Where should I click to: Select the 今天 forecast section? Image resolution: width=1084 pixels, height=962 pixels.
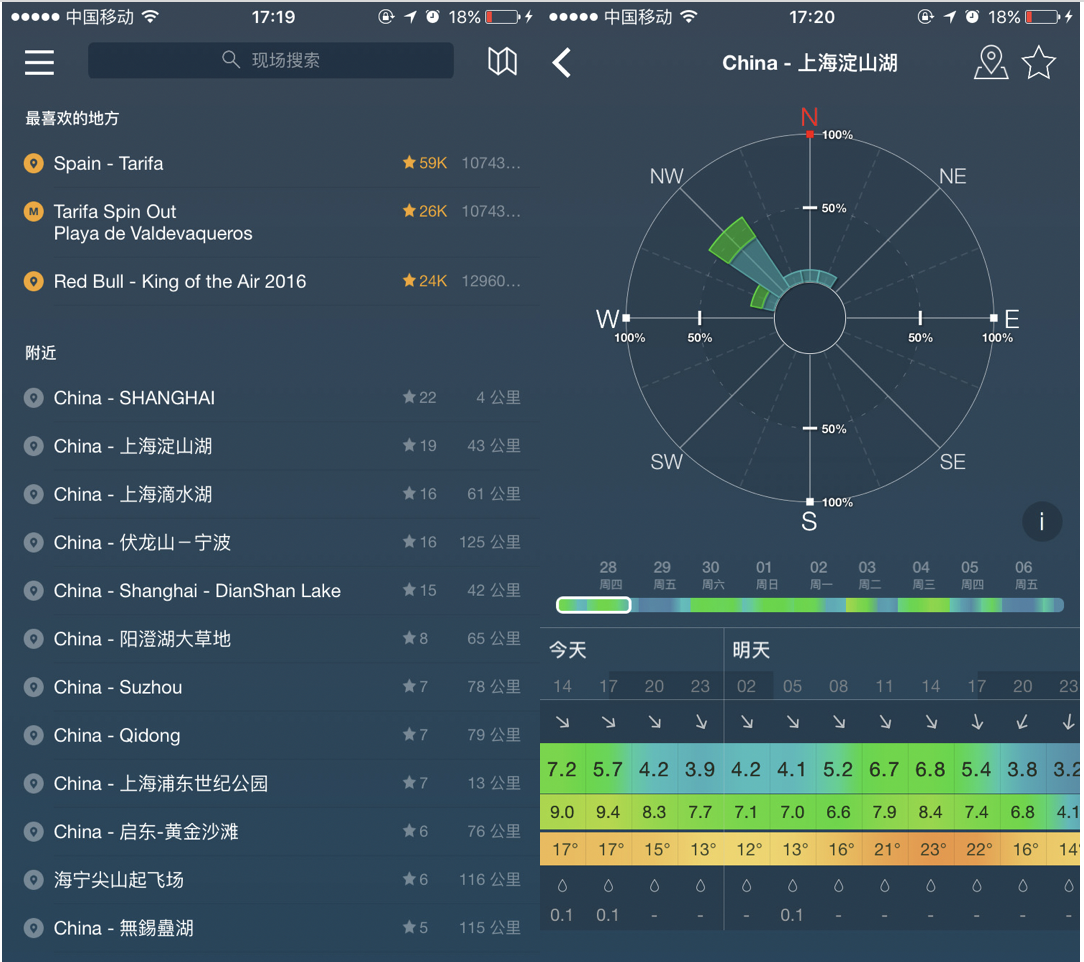567,650
